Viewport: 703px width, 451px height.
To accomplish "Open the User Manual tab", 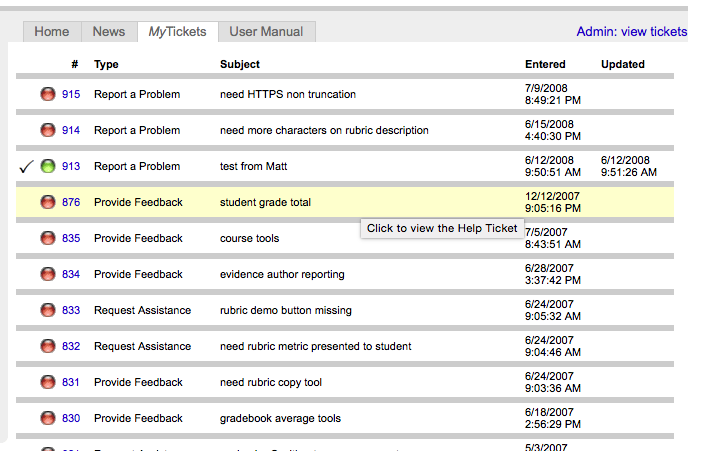I will click(266, 31).
